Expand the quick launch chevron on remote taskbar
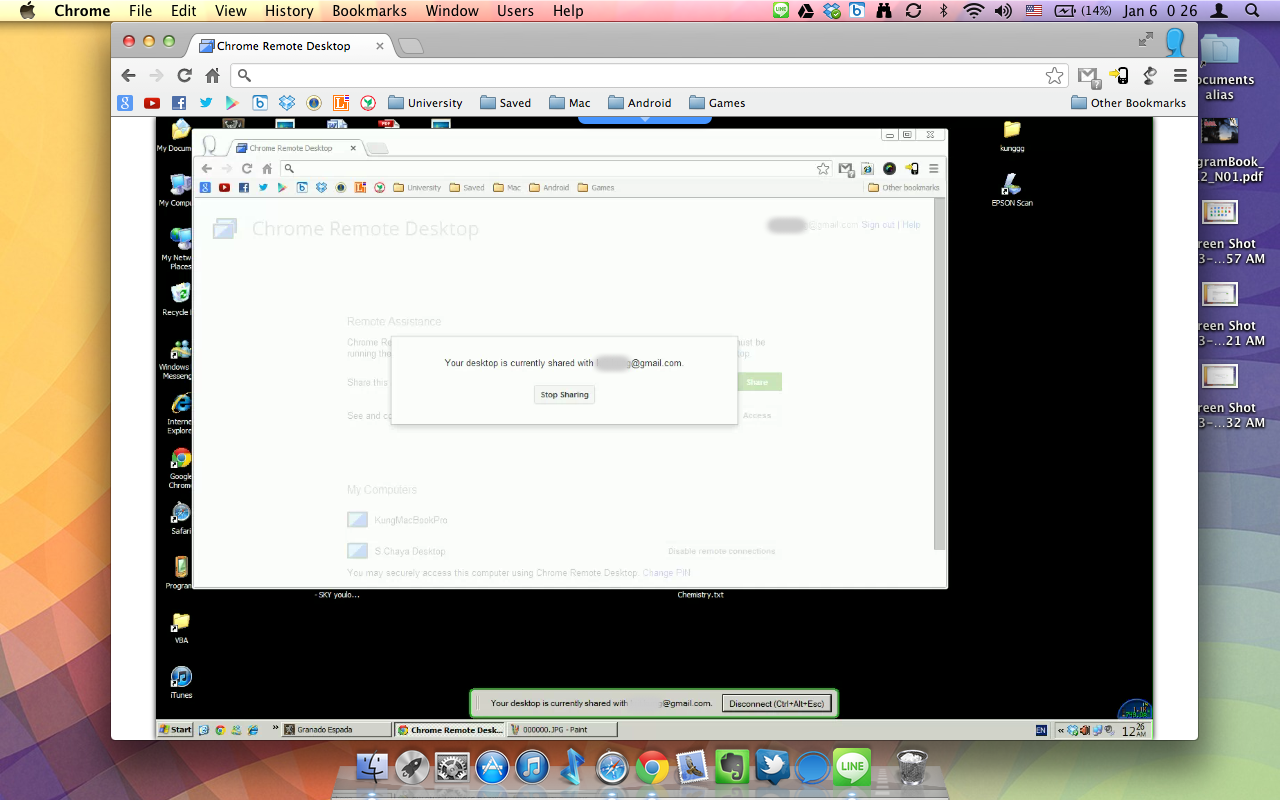Screen dimensions: 1280x800 click(275, 729)
